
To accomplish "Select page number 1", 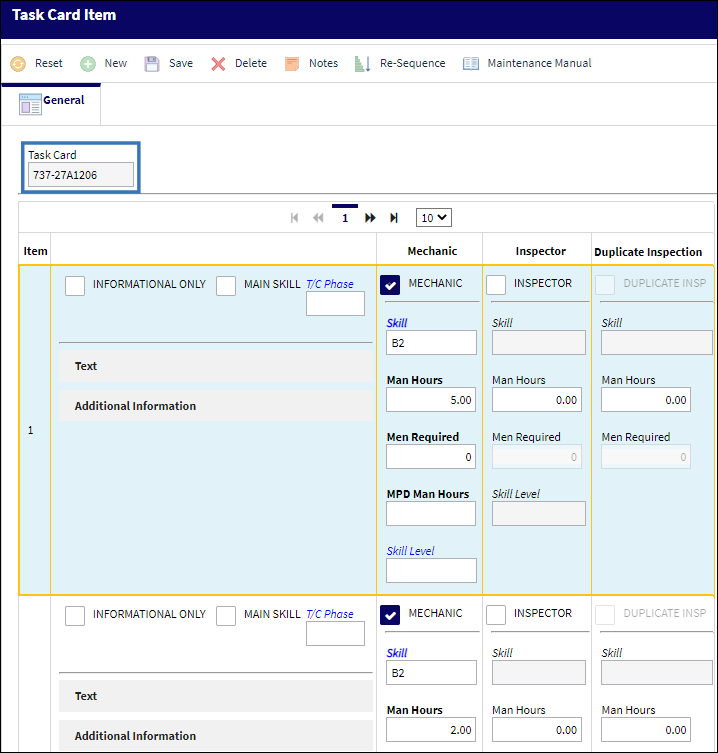I will (345, 219).
